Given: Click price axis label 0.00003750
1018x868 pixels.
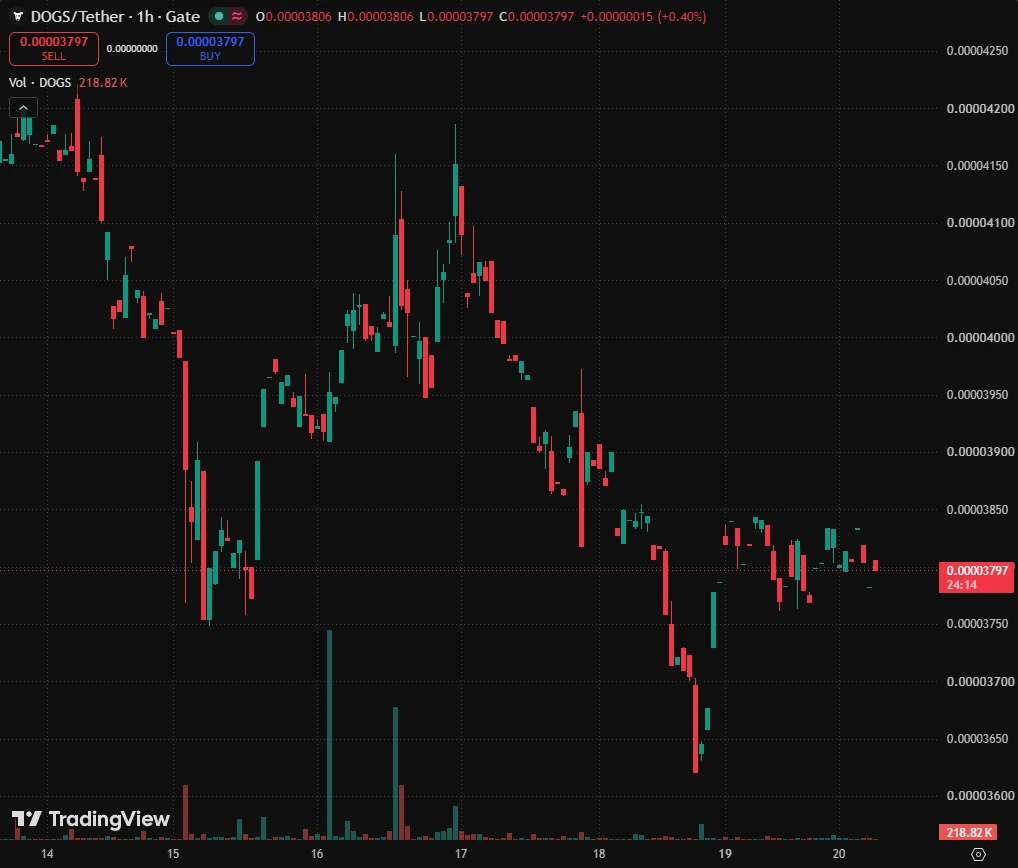Looking at the screenshot, I should click(978, 624).
